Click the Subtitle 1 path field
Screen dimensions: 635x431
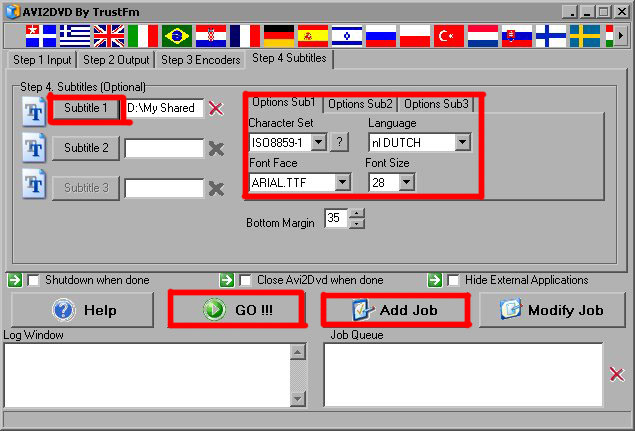click(x=164, y=108)
